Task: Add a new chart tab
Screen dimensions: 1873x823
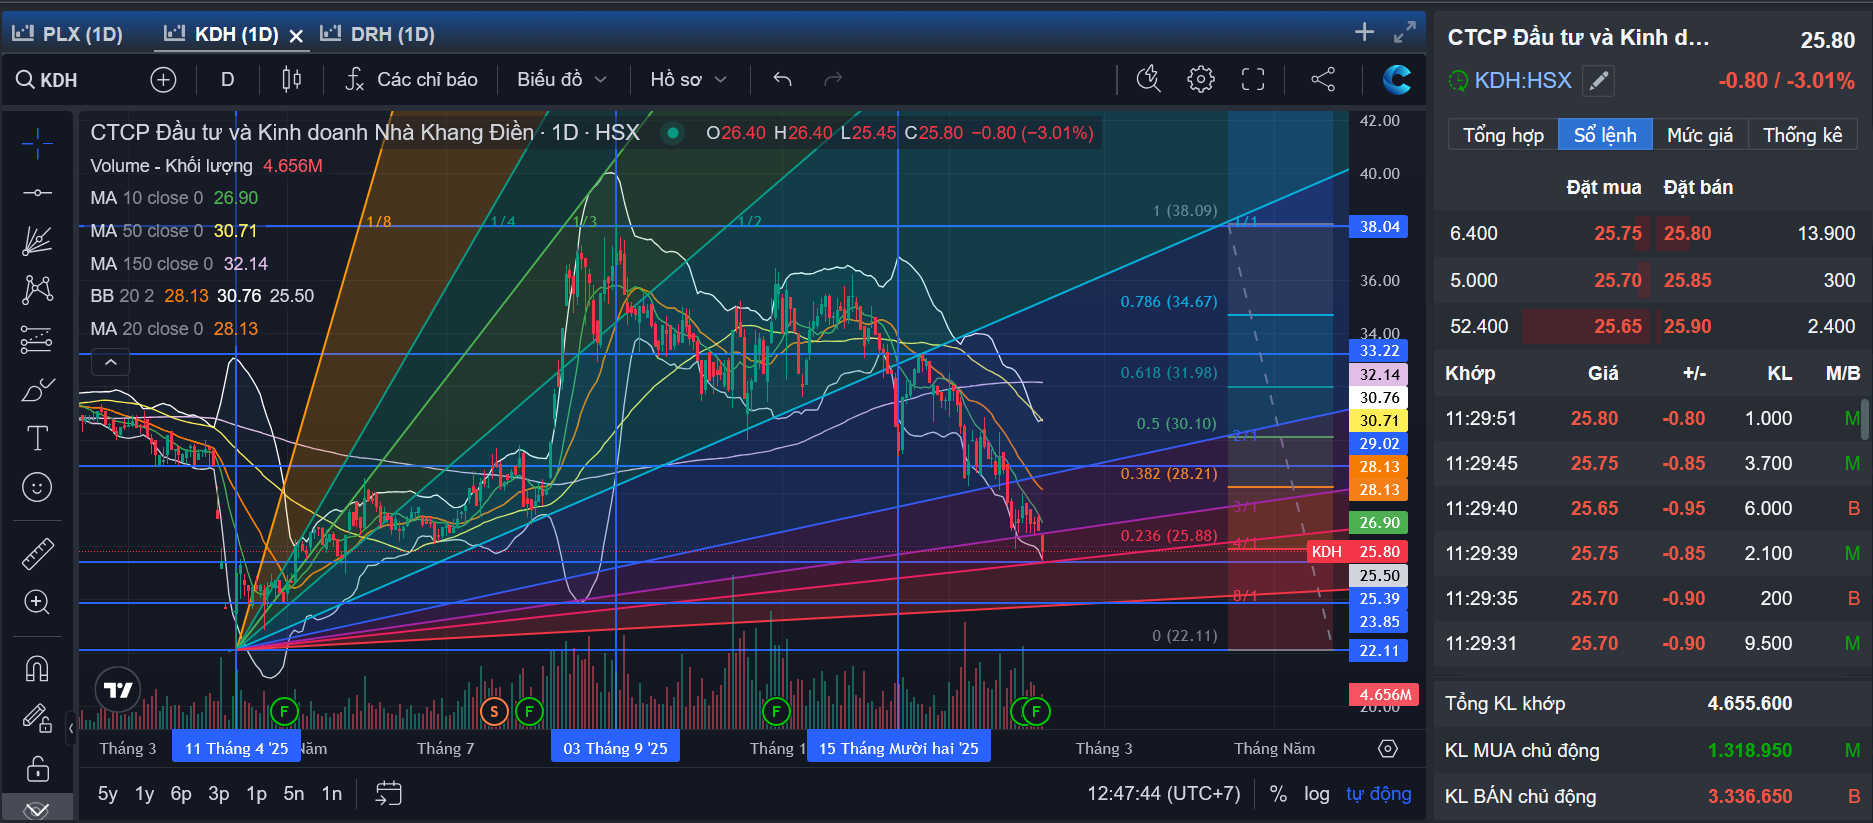Action: pos(1364,32)
